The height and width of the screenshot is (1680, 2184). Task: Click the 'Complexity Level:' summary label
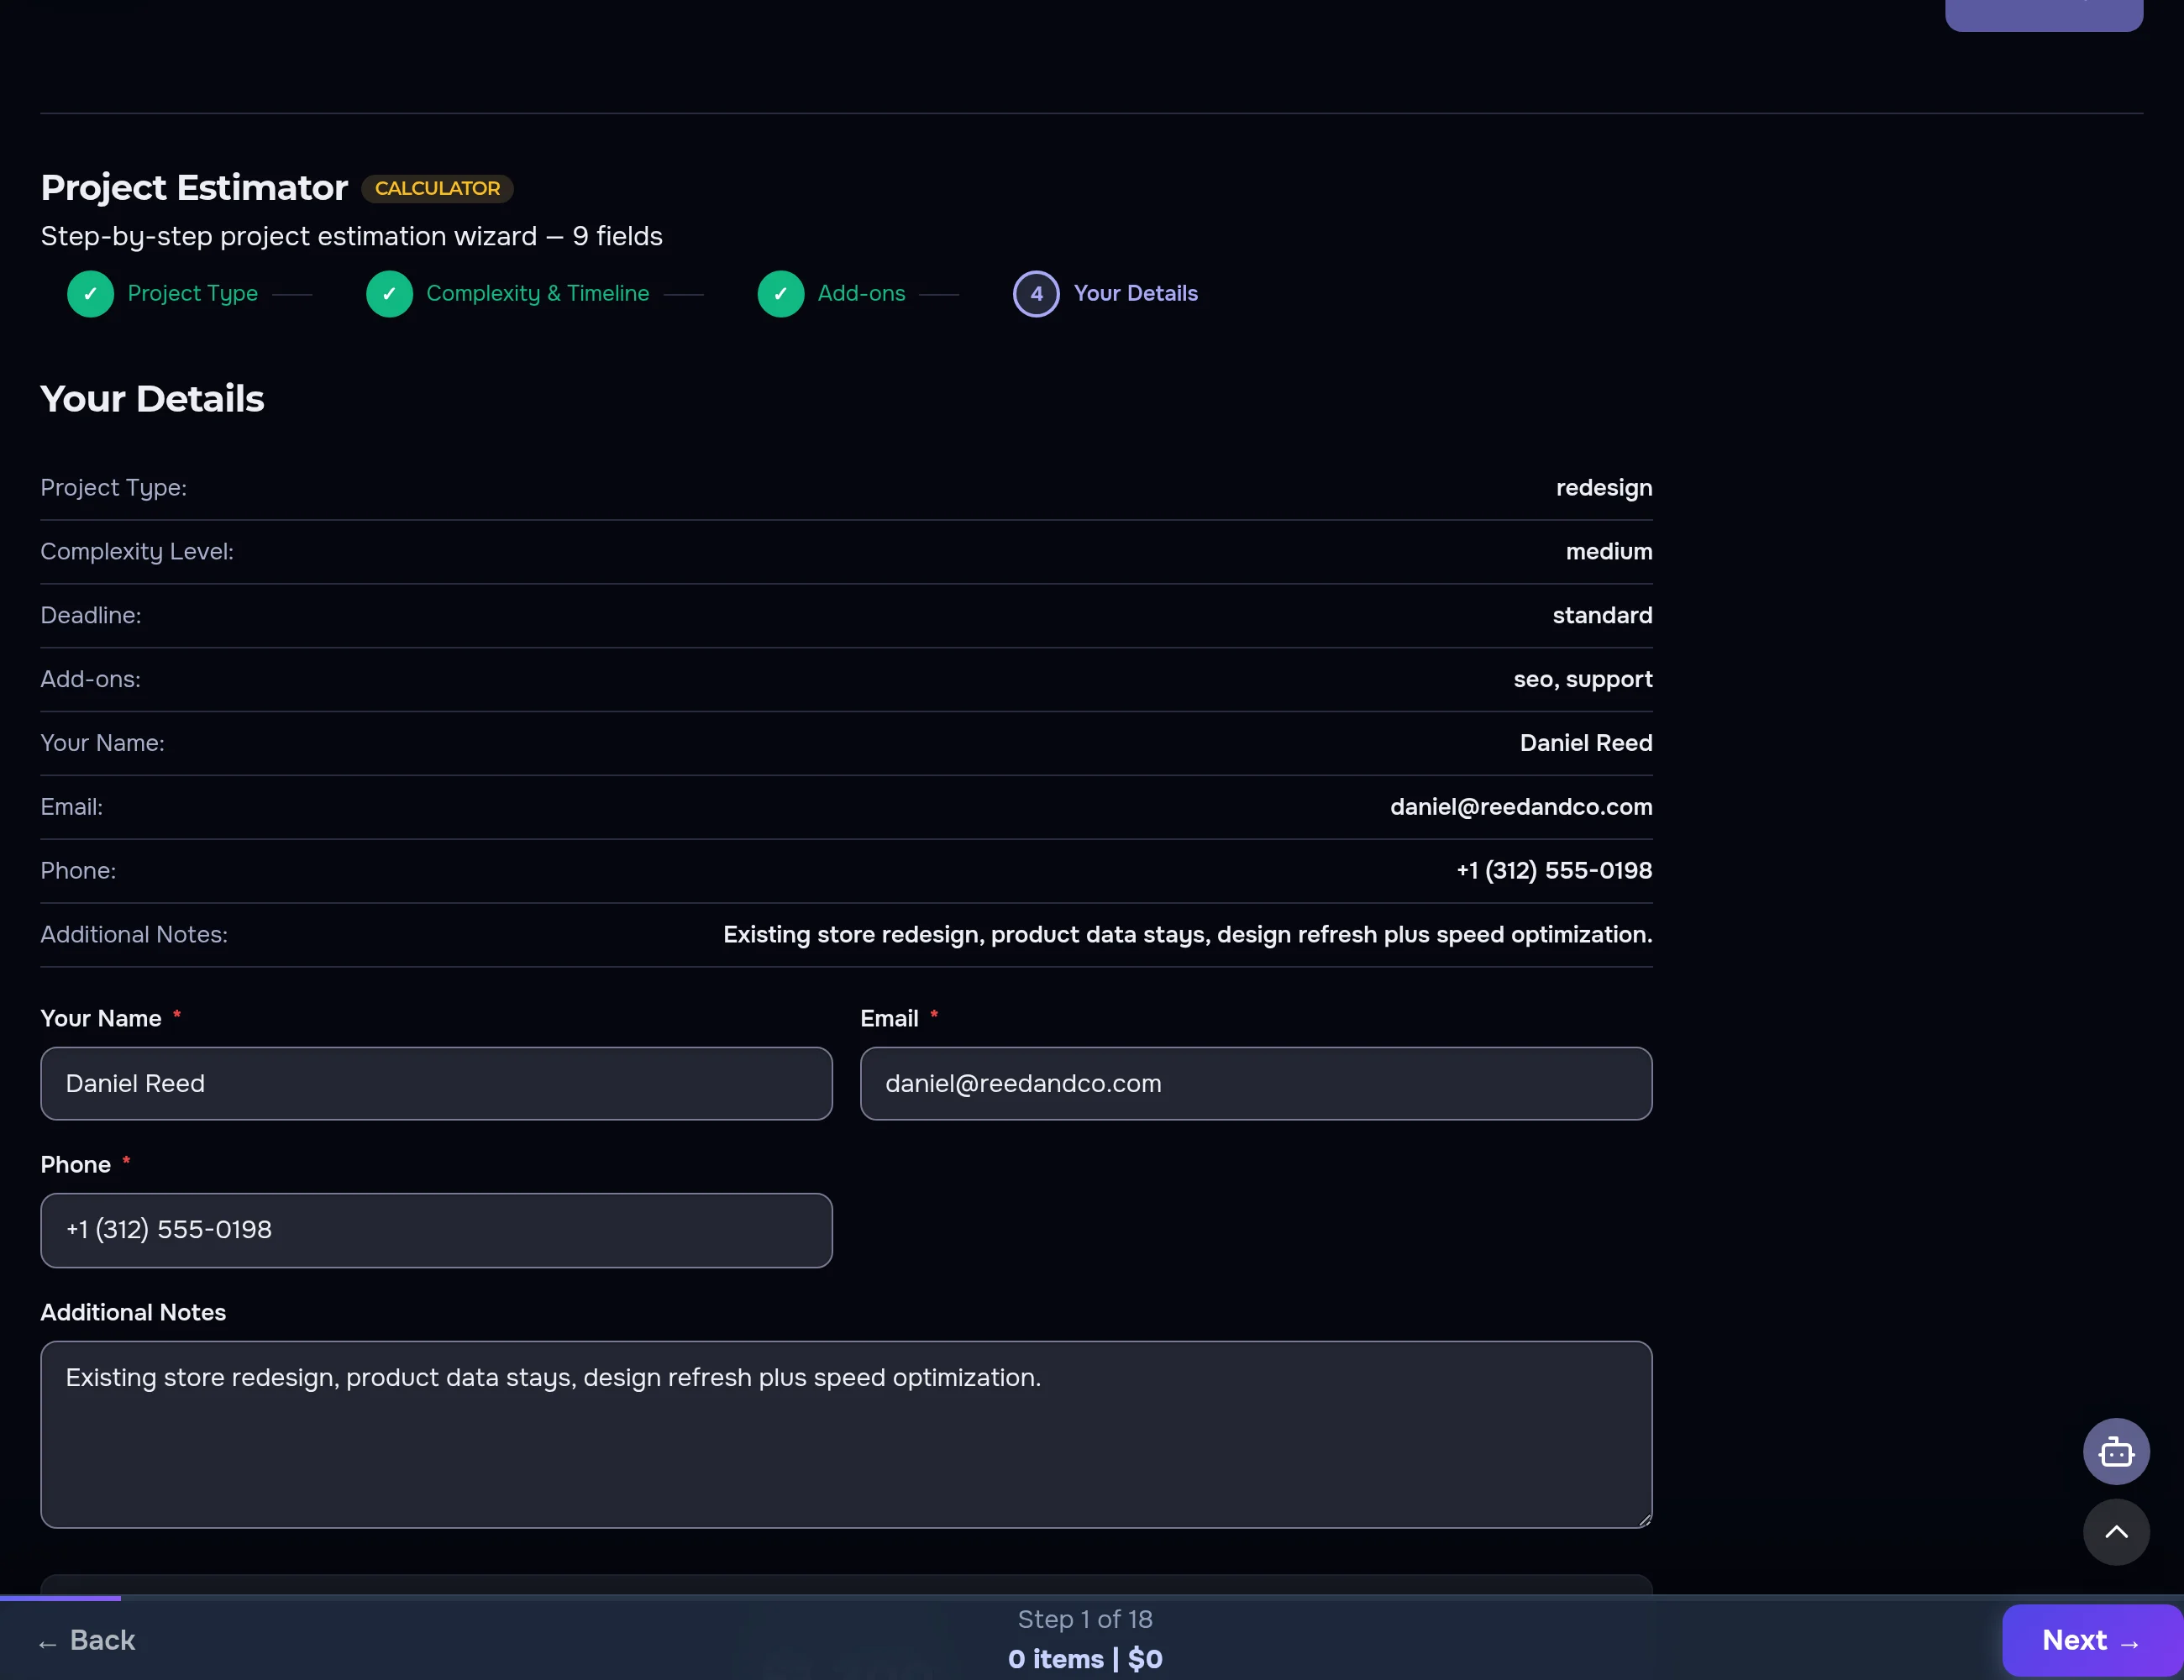[137, 552]
